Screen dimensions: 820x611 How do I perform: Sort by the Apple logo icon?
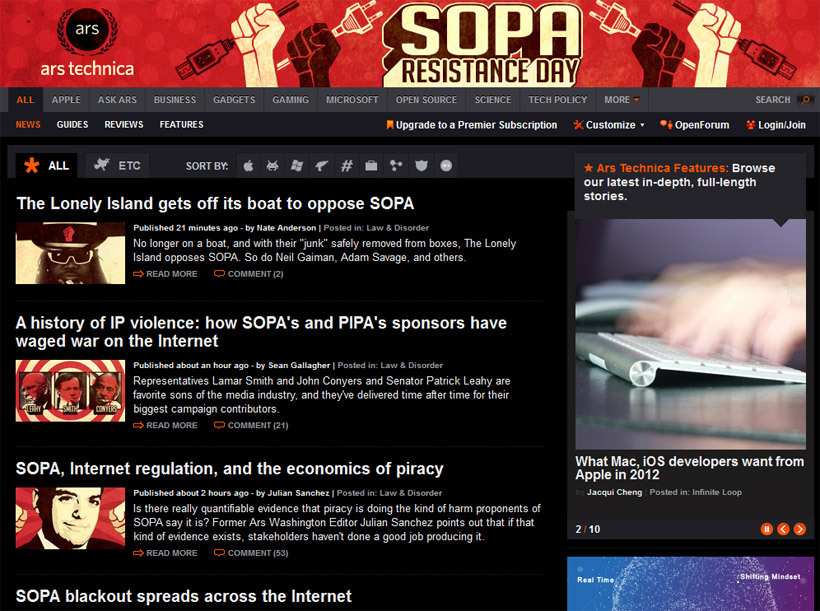248,166
